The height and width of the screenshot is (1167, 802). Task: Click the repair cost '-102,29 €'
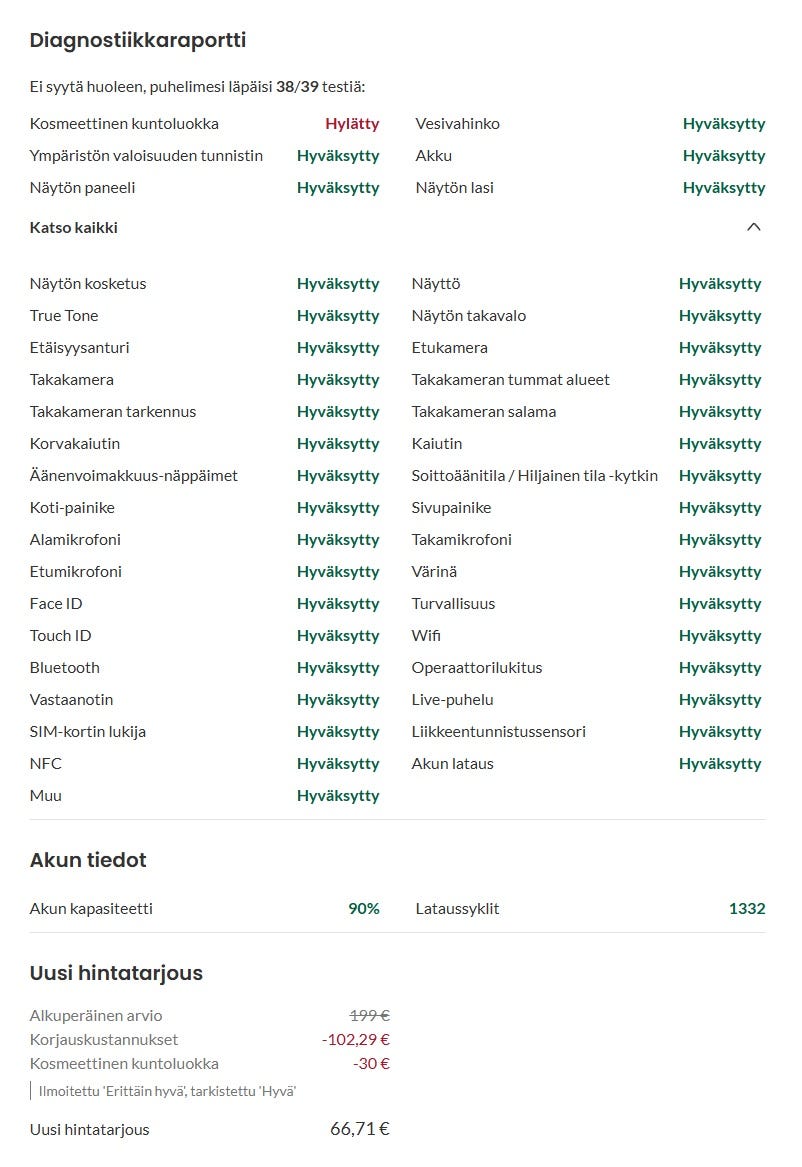click(x=355, y=1039)
